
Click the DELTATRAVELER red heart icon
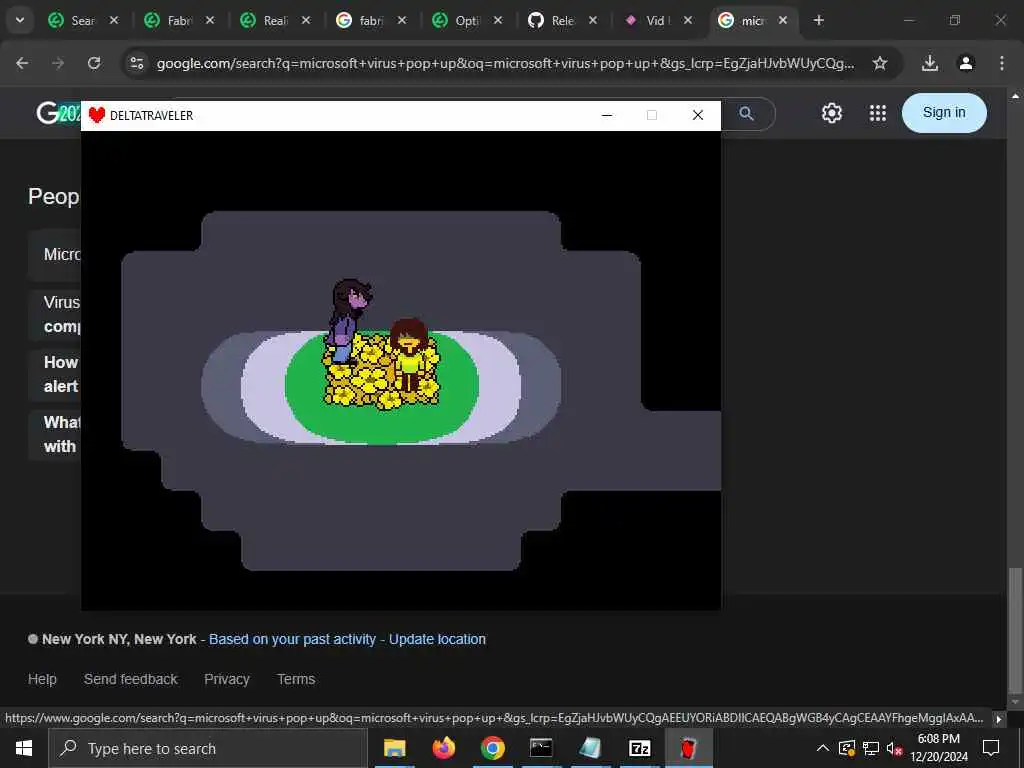(x=97, y=116)
